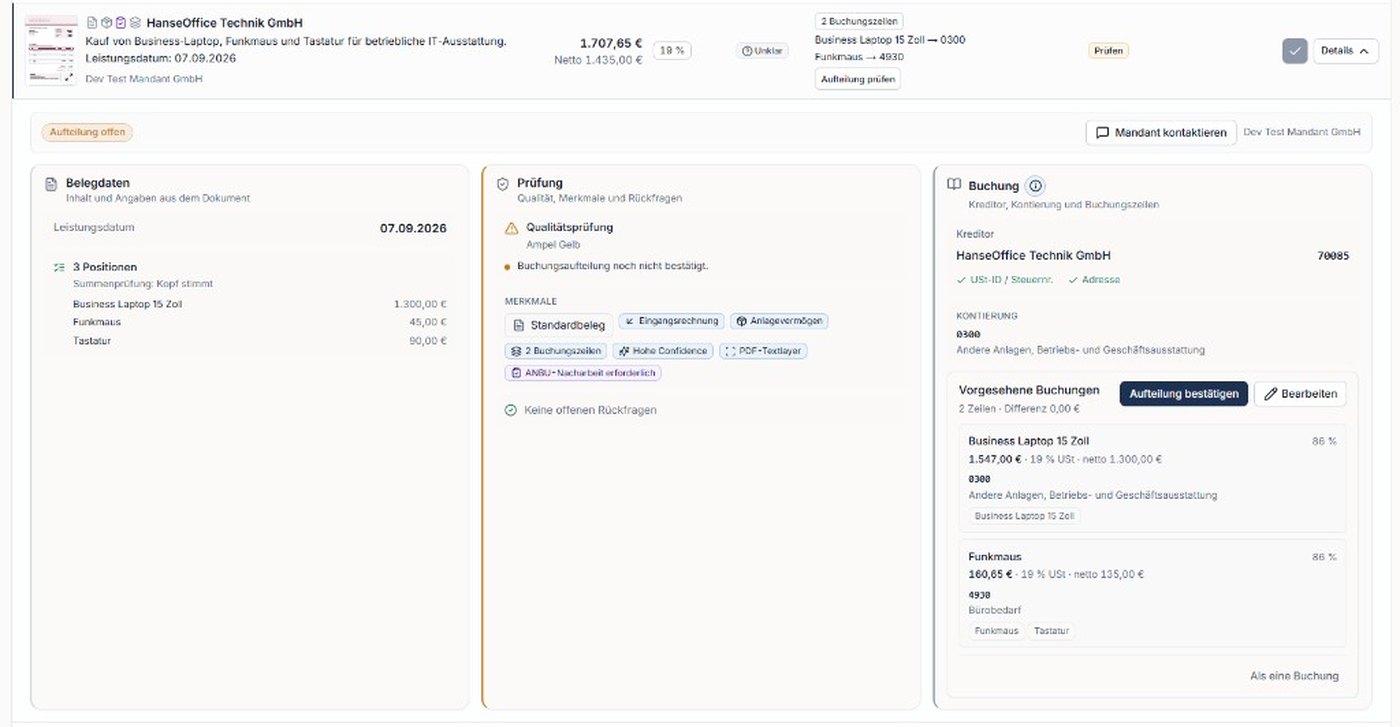Click the Eingangsrechnung feature tag
1400x727 pixels.
click(x=671, y=321)
